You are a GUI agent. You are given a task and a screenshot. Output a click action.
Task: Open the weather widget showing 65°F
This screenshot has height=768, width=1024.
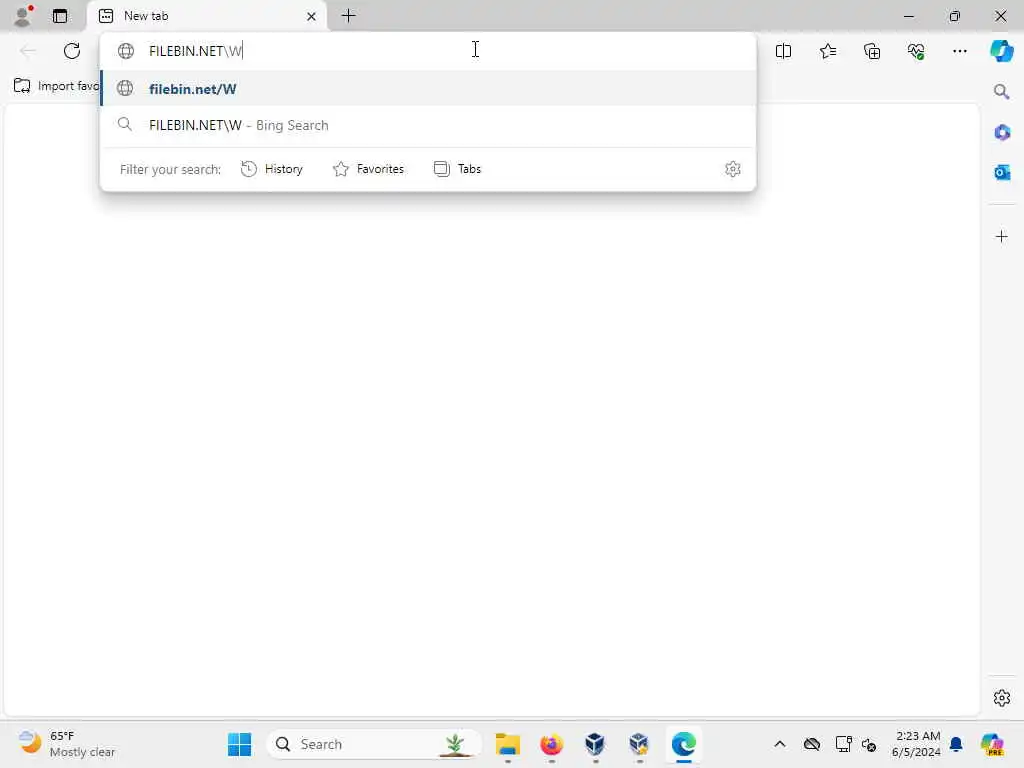point(67,744)
